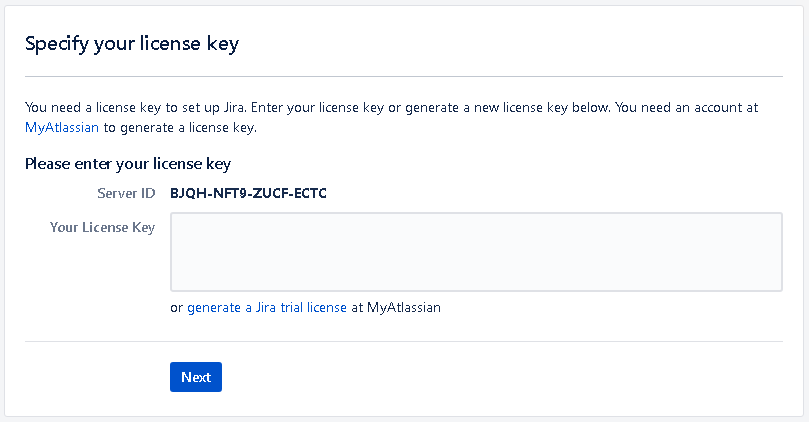Click the Server ID field label
The width and height of the screenshot is (809, 422).
(126, 193)
